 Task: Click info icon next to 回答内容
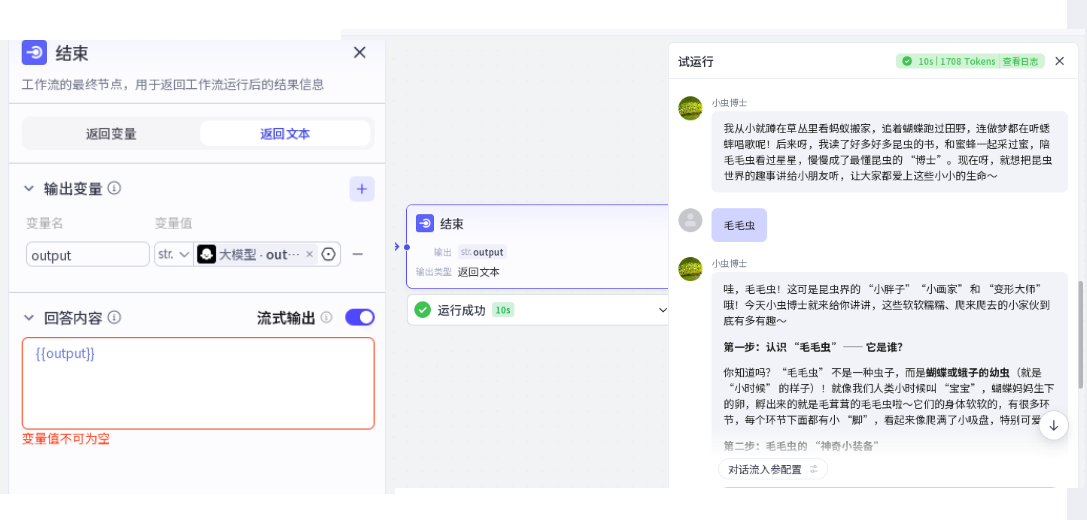pyautogui.click(x=115, y=317)
